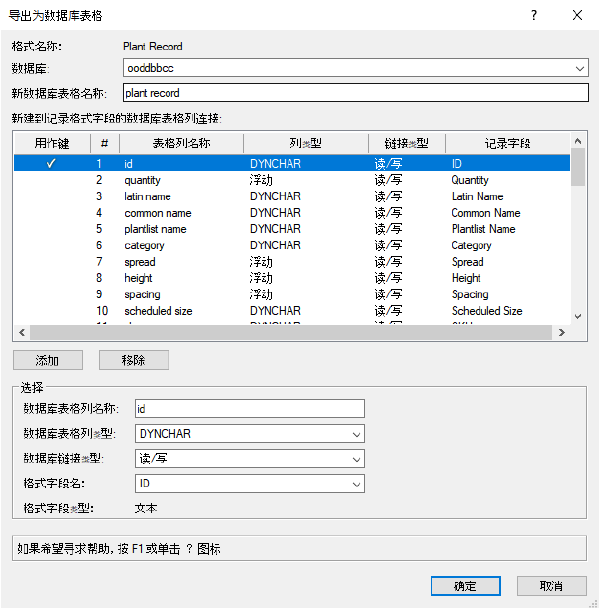Open the 数据库链接类型 dropdown
Viewport: 600px width, 609px height.
357,459
